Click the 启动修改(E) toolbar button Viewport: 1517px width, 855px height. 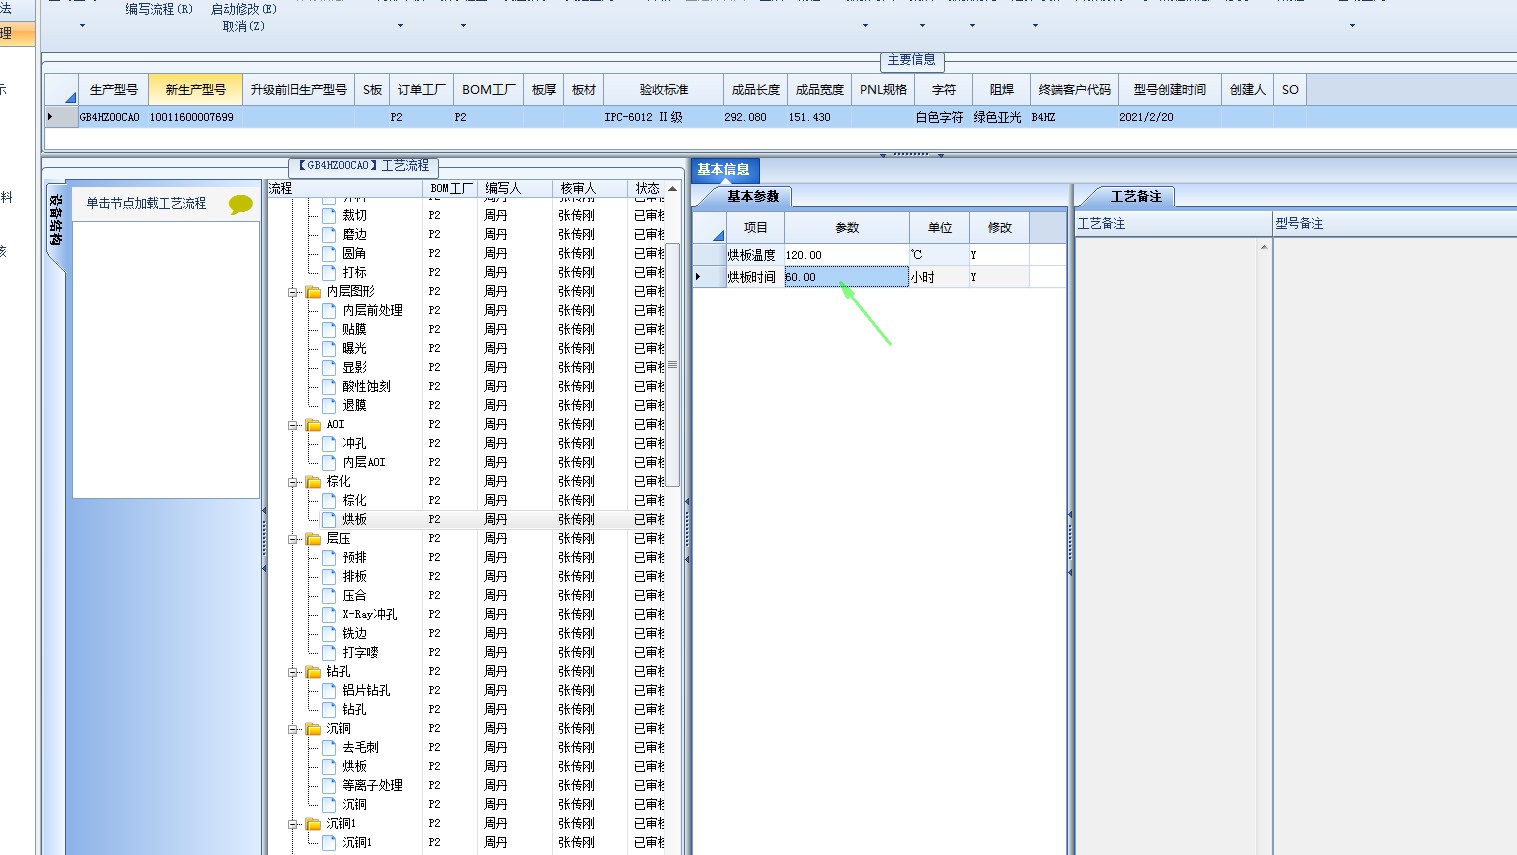coord(244,9)
